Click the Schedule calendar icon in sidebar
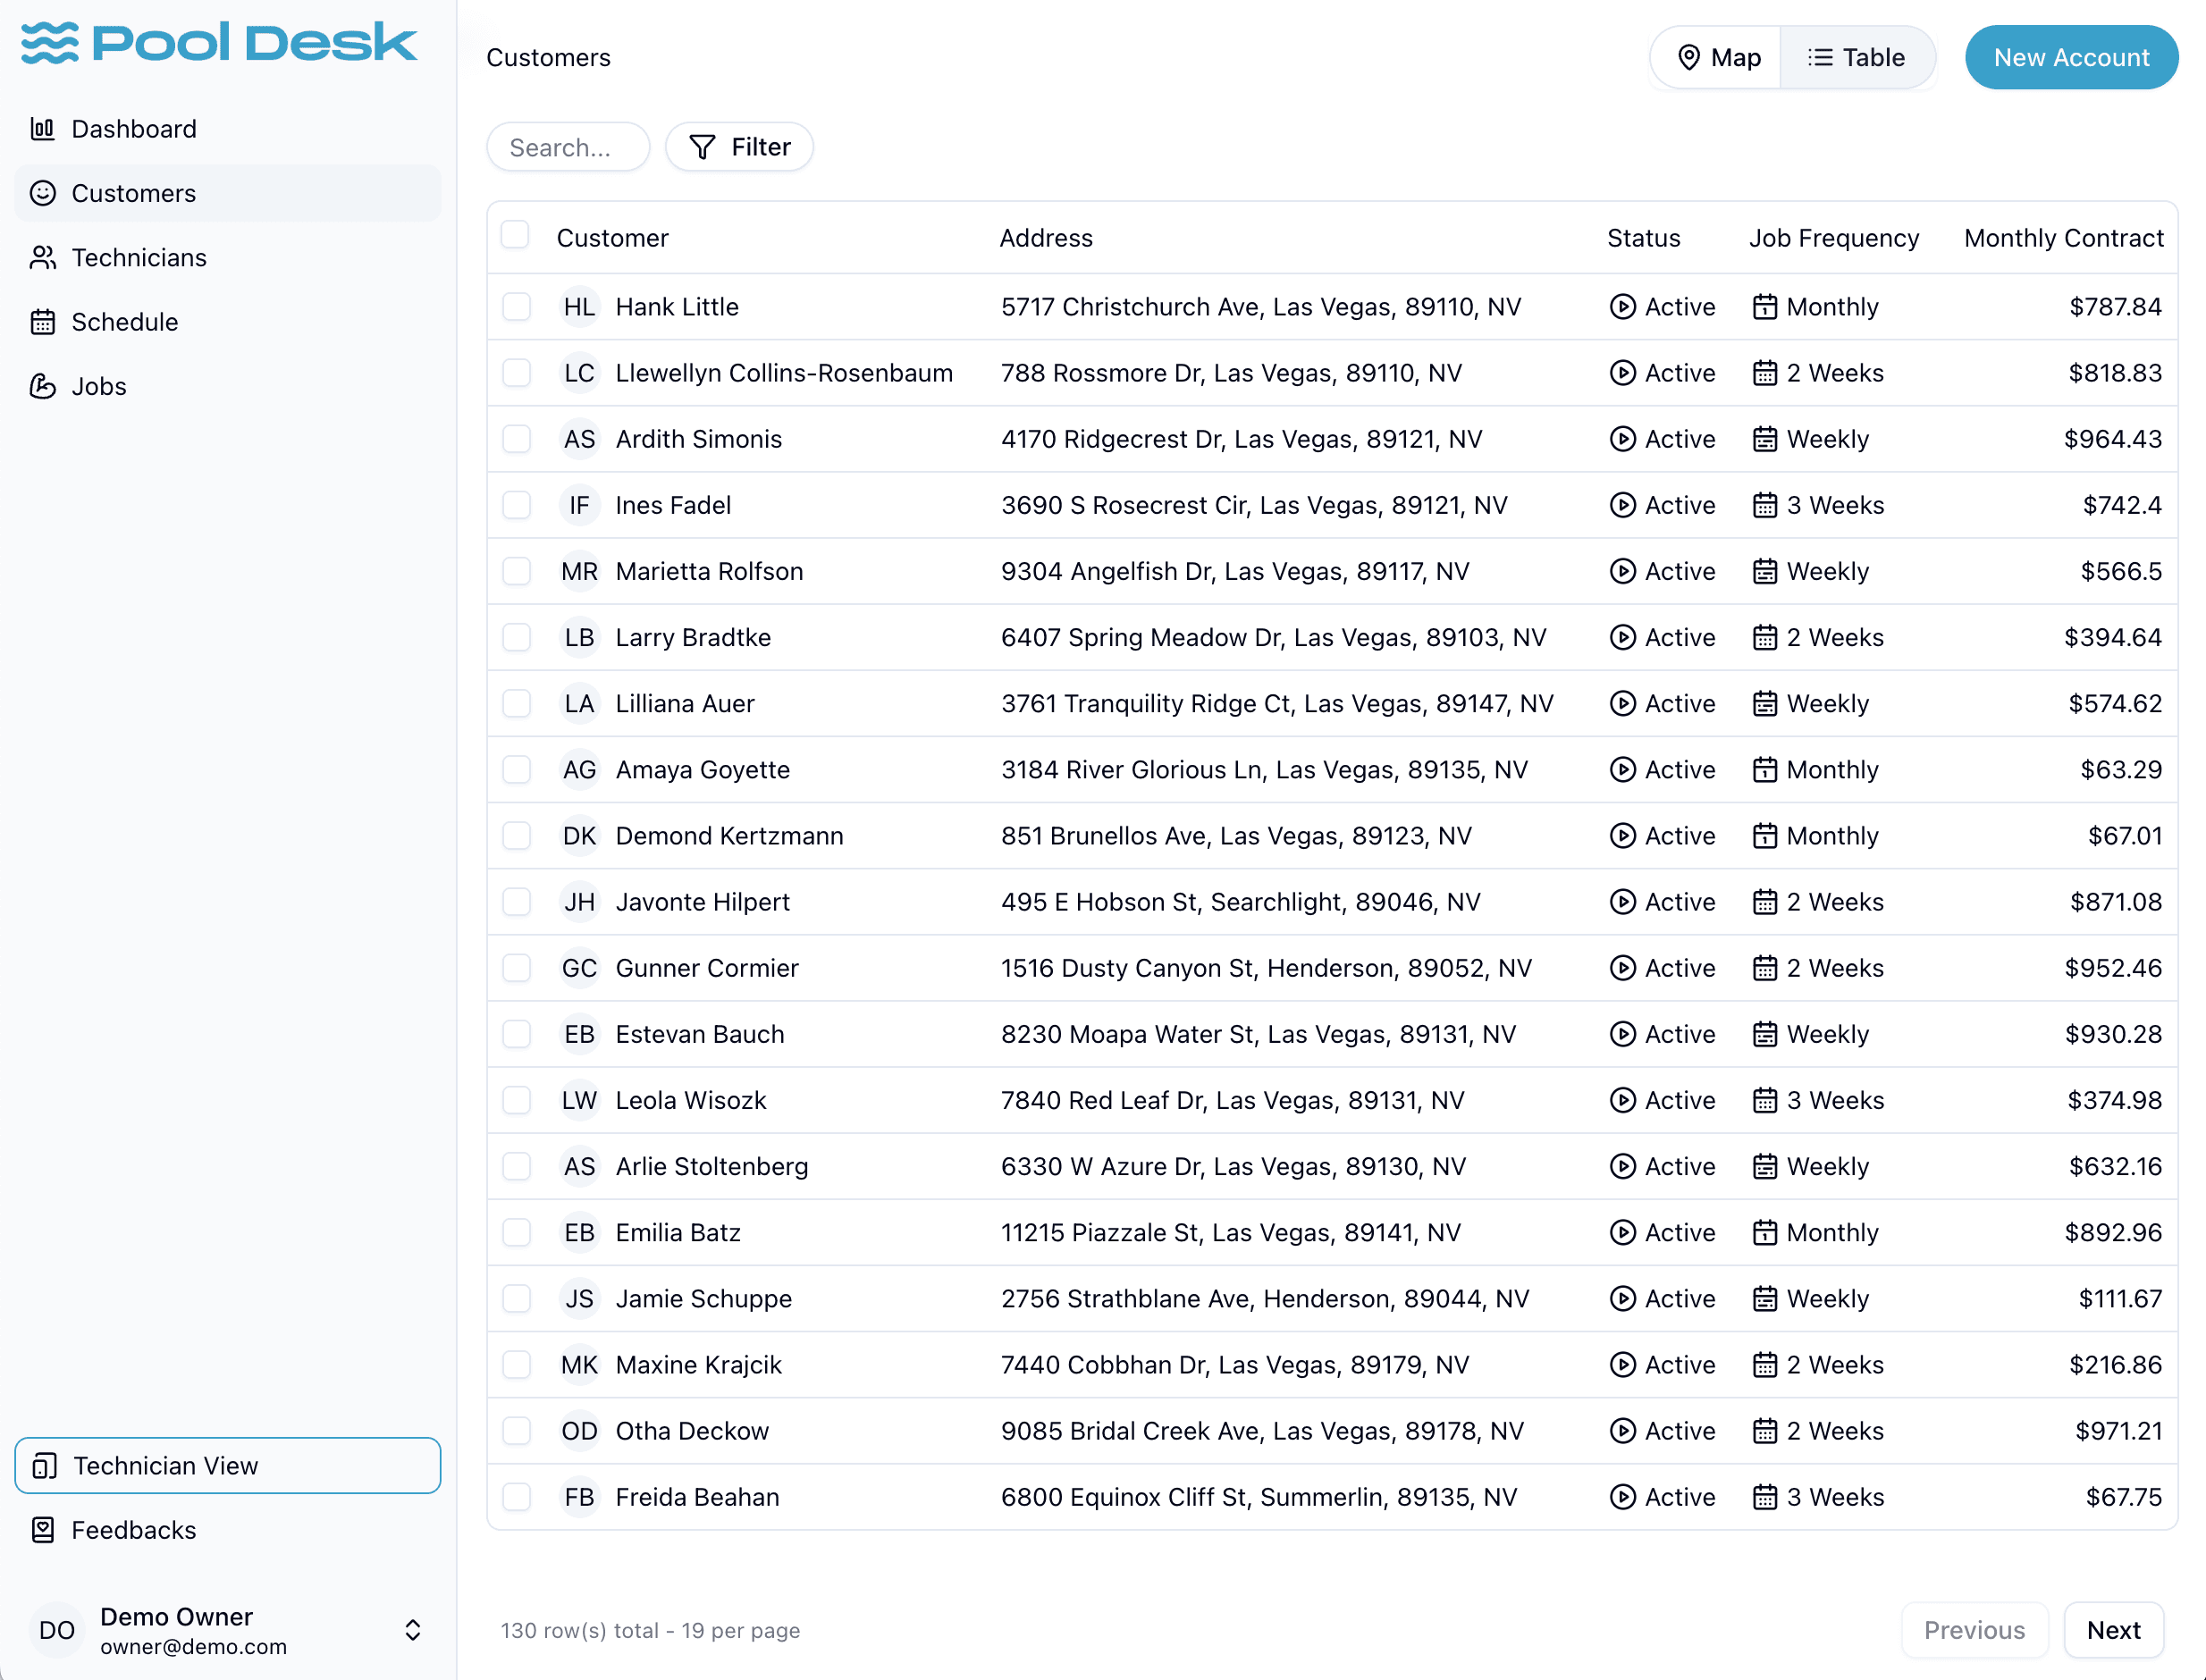 (42, 322)
